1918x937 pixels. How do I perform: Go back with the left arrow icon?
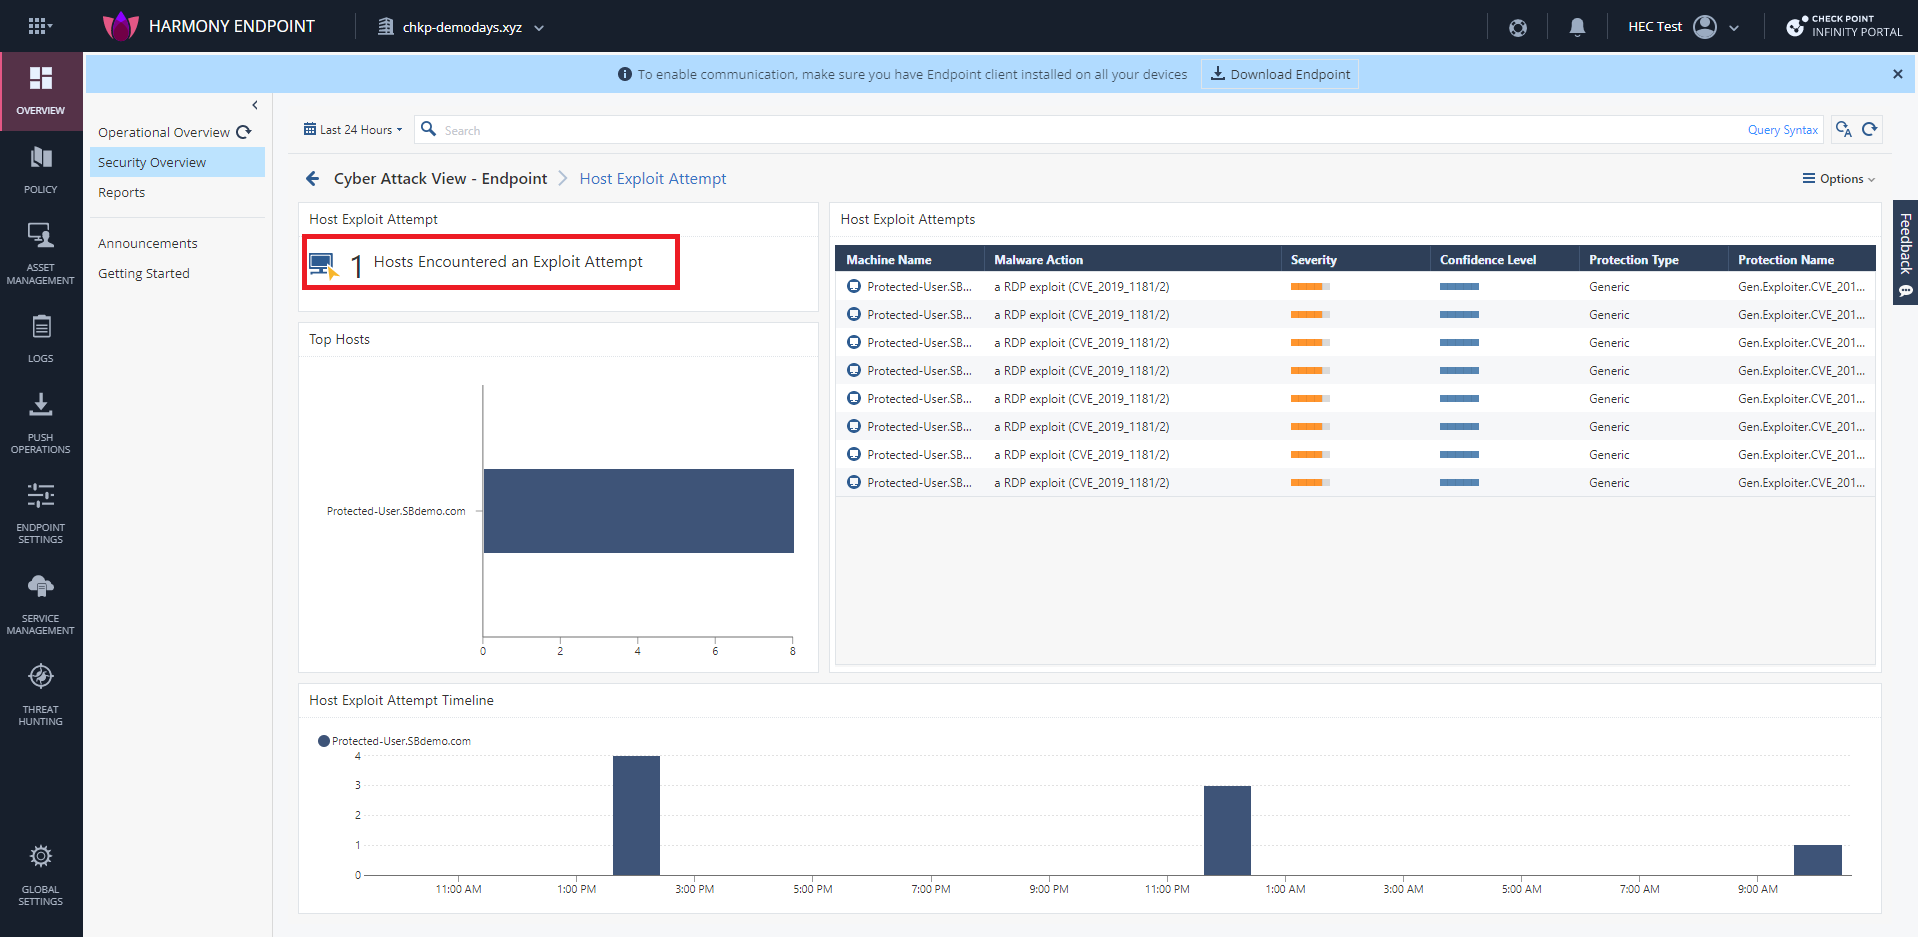312,178
